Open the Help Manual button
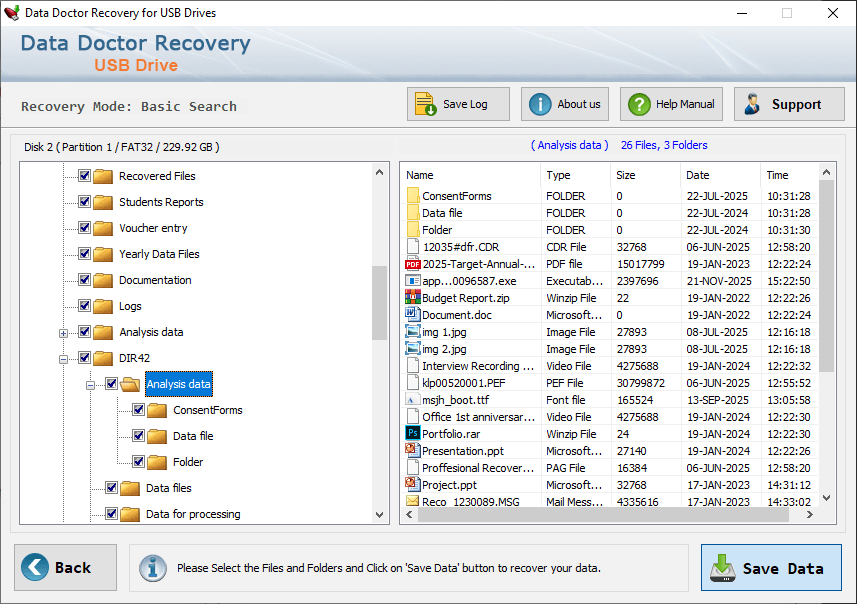 (671, 104)
